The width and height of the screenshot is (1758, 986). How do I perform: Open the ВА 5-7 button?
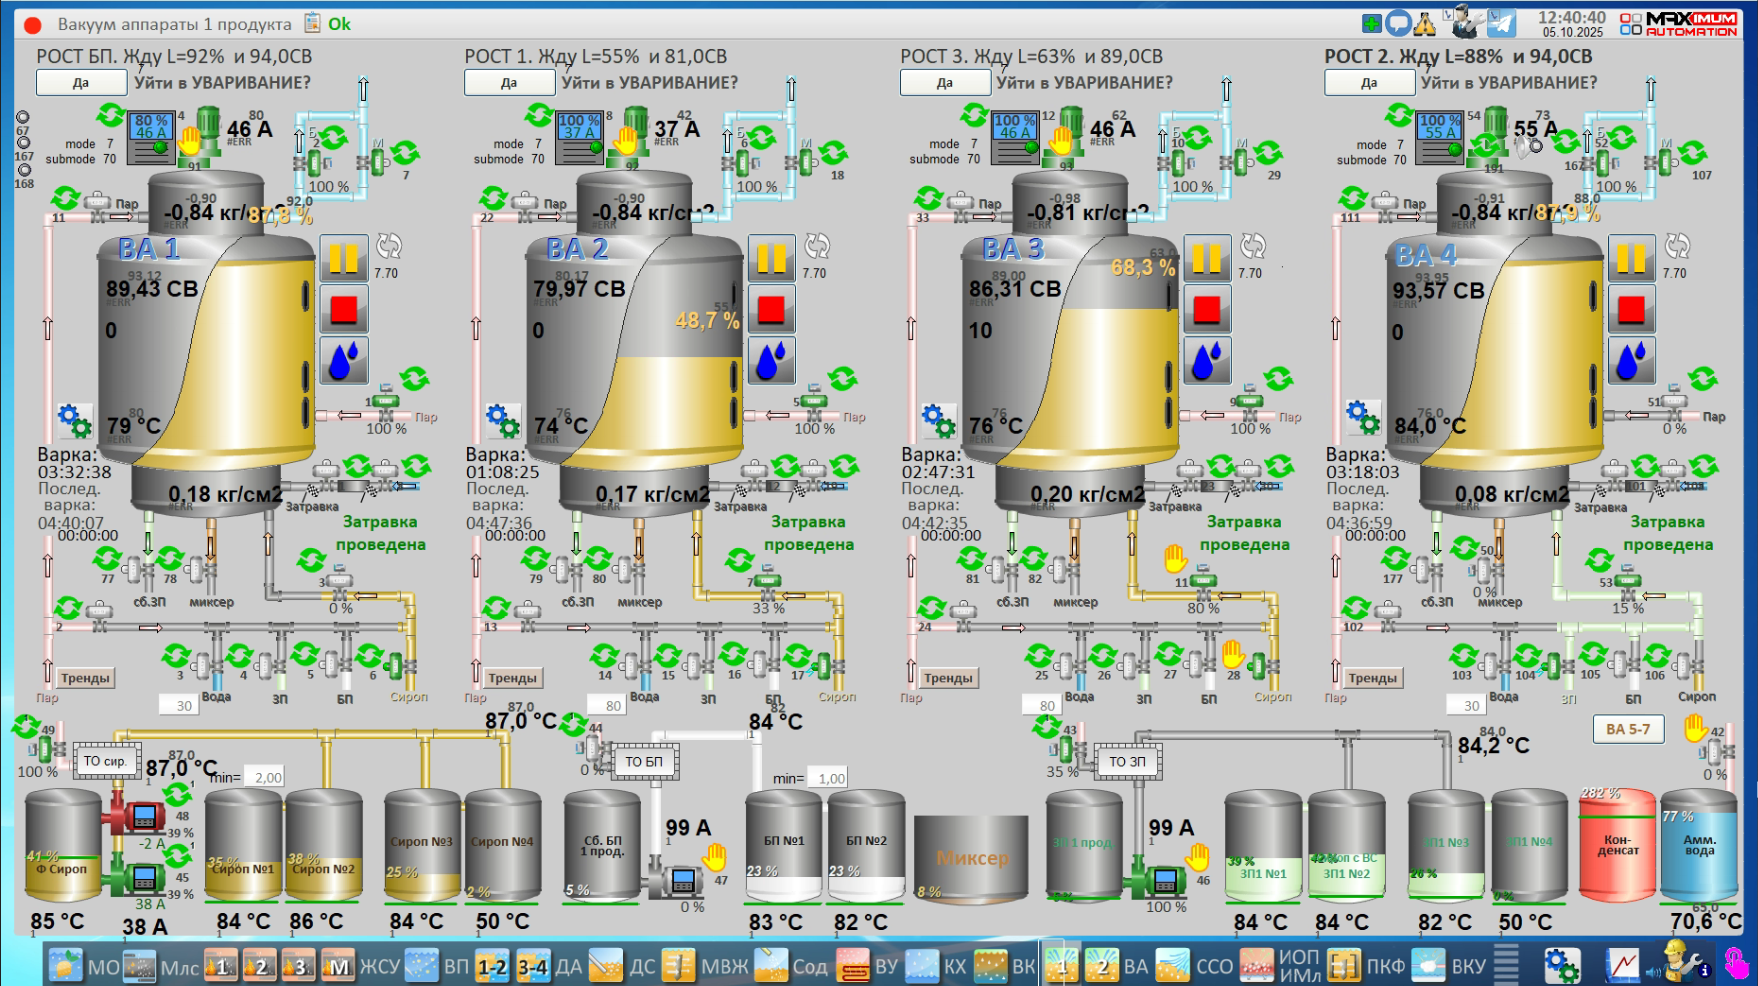pyautogui.click(x=1627, y=729)
